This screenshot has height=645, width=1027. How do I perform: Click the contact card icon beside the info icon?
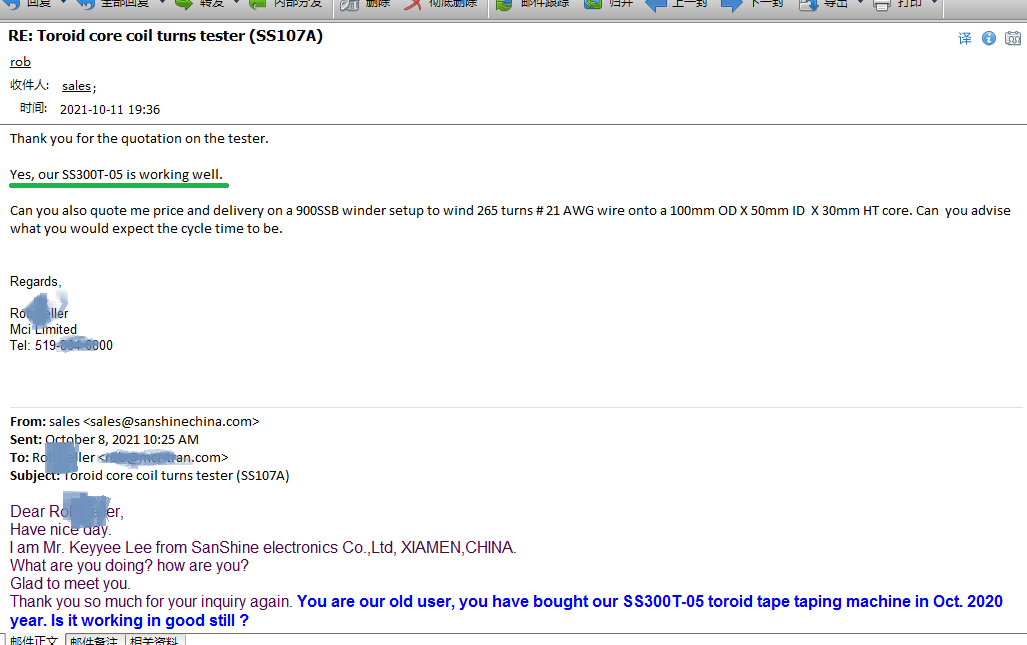[x=1013, y=39]
